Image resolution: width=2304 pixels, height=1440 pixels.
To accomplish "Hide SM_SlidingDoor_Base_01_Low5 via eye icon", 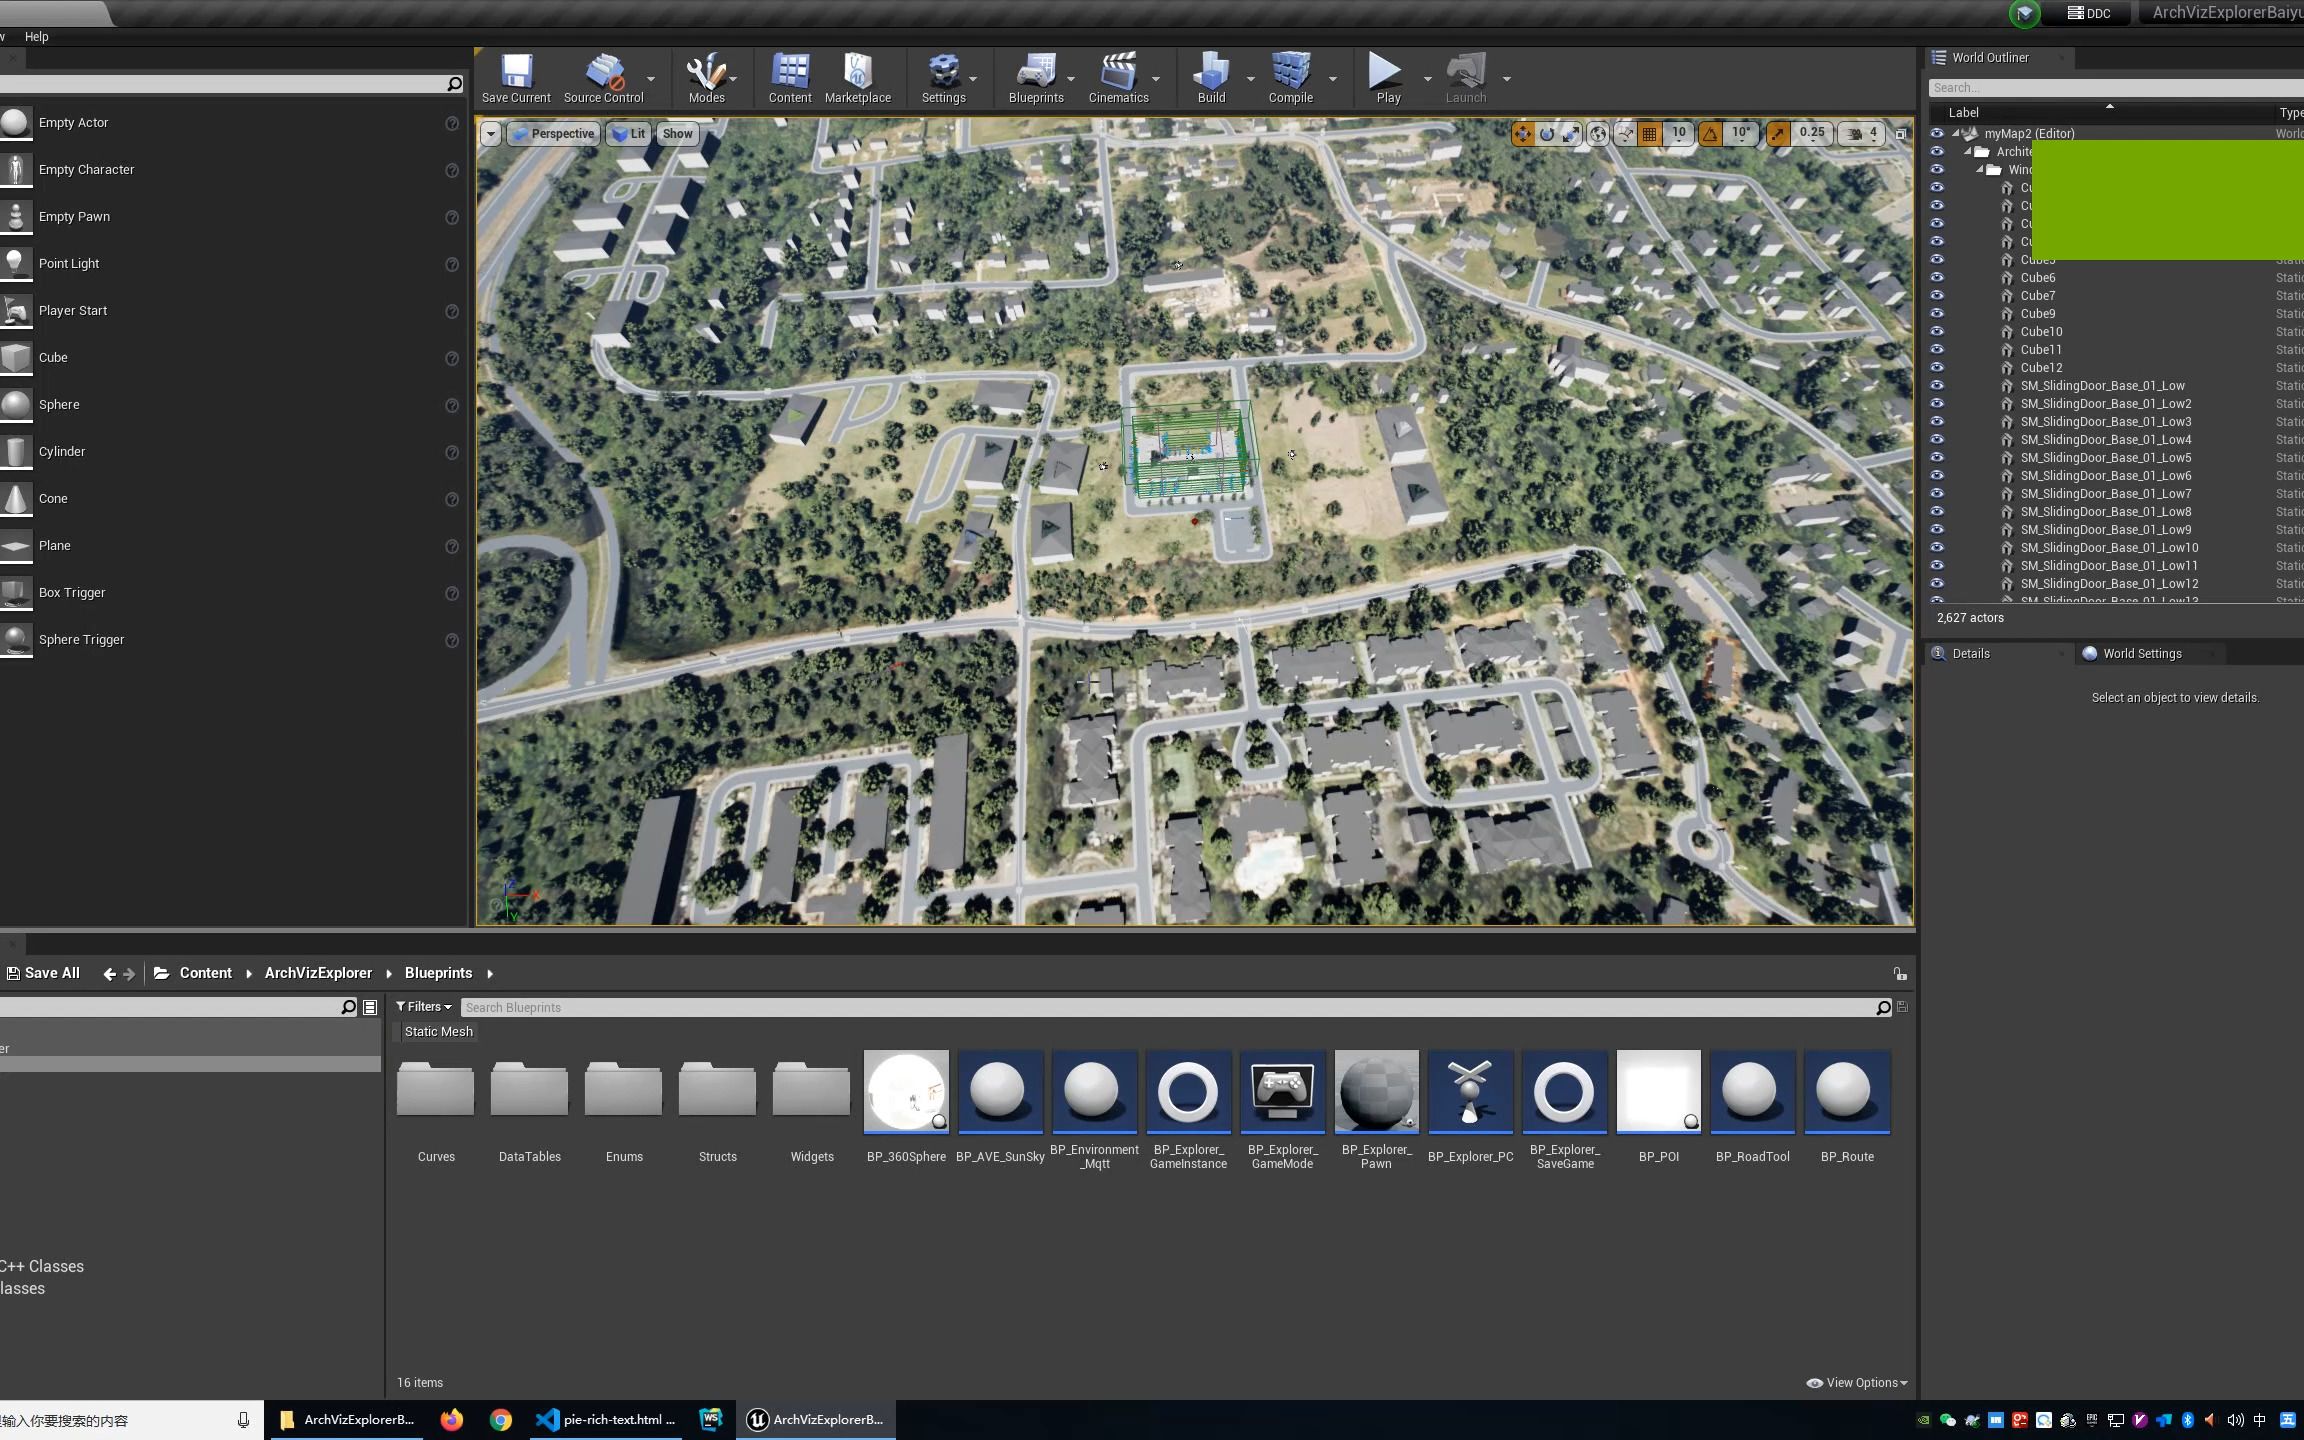I will click(x=1937, y=458).
